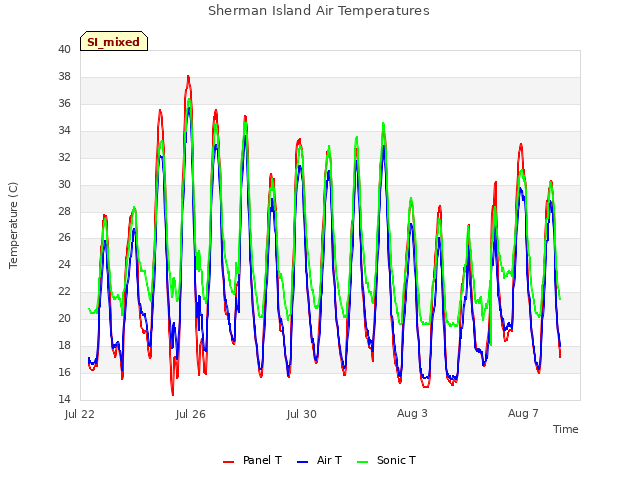The image size is (640, 480).
Task: Click the SI_mixed label box
Action: [114, 41]
